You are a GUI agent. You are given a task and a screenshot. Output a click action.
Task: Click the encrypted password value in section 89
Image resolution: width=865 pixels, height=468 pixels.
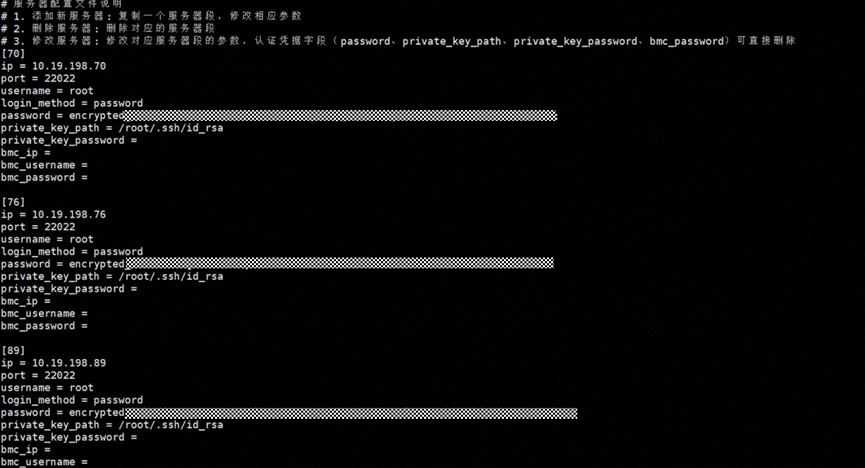point(350,412)
